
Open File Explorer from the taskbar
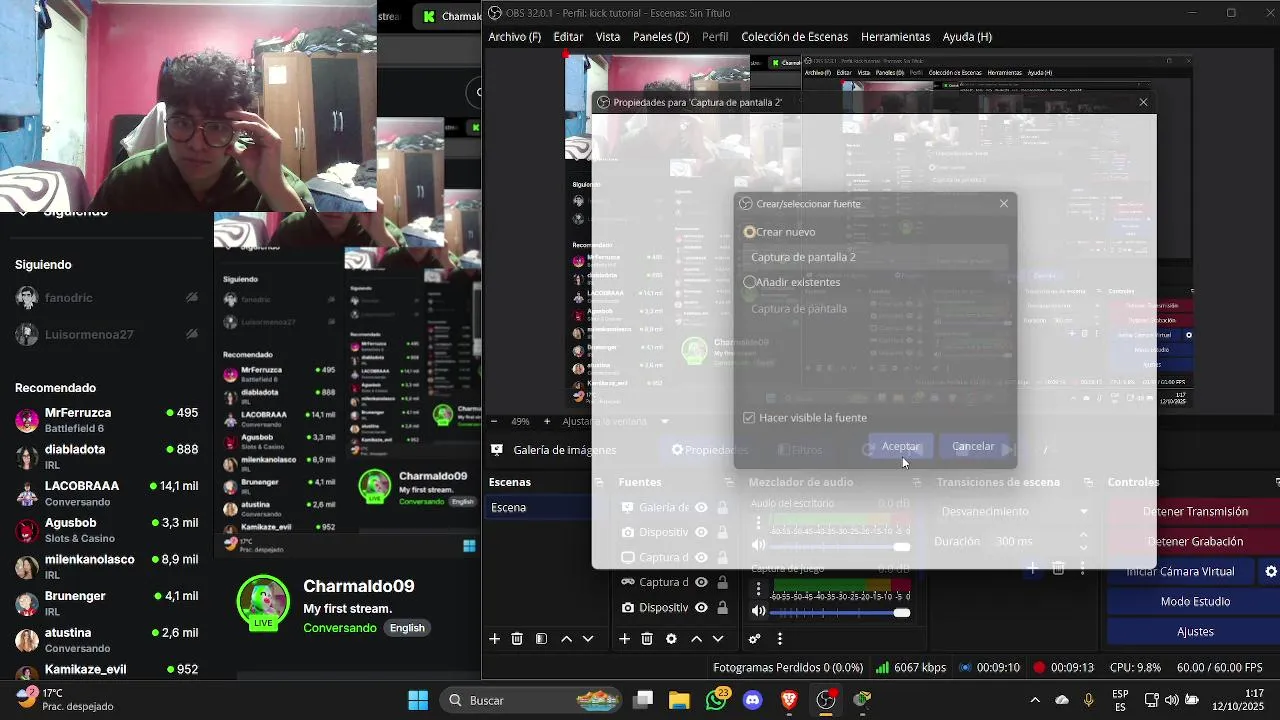(679, 700)
